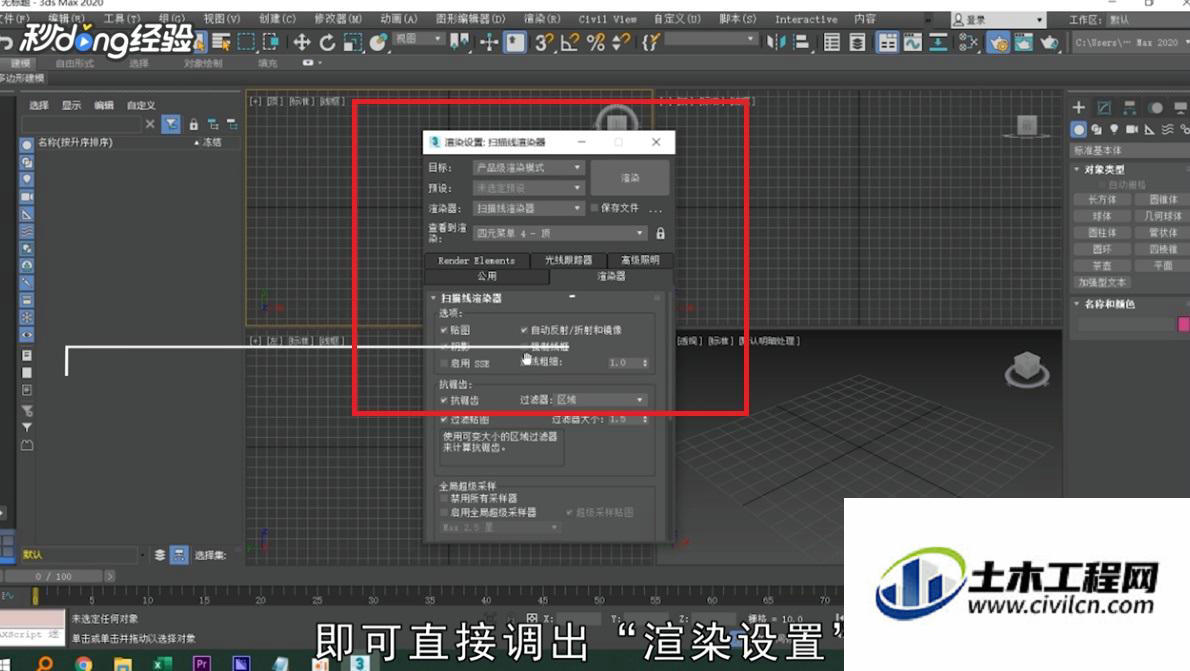This screenshot has width=1190, height=671.
Task: Select the Scale tool in the toolbar
Action: click(353, 43)
